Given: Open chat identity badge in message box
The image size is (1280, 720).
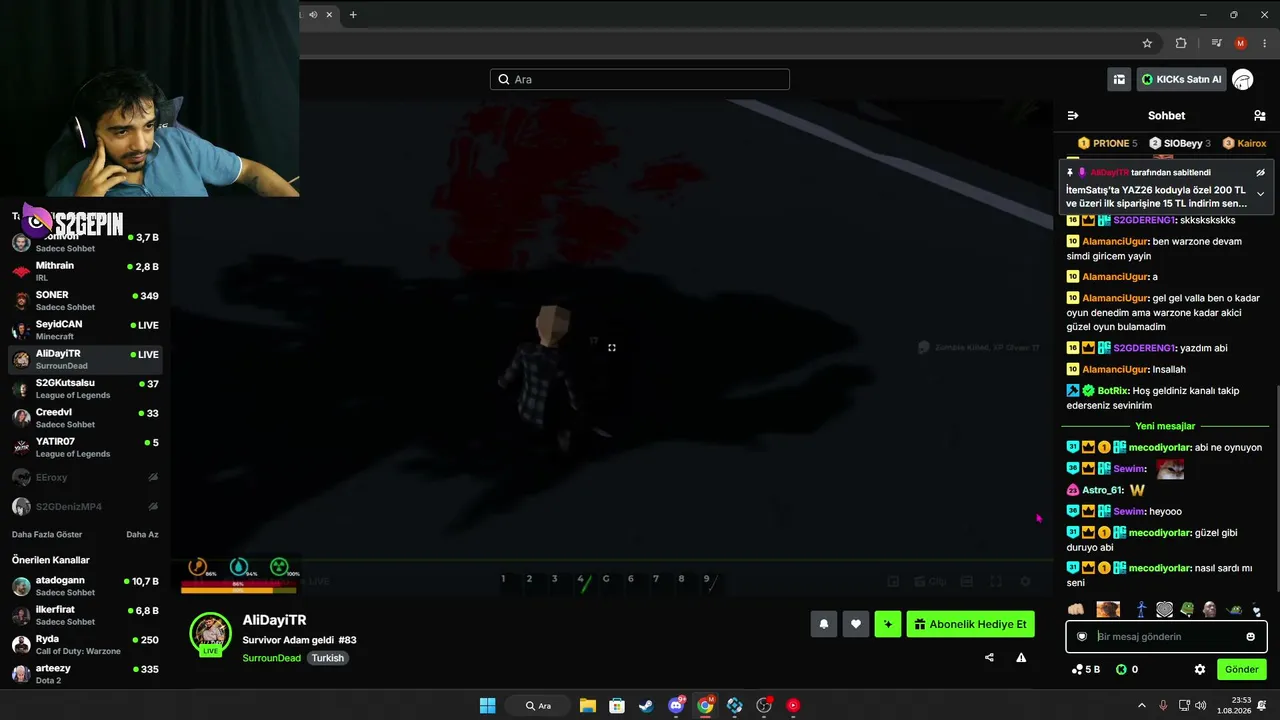Looking at the screenshot, I should point(1081,637).
